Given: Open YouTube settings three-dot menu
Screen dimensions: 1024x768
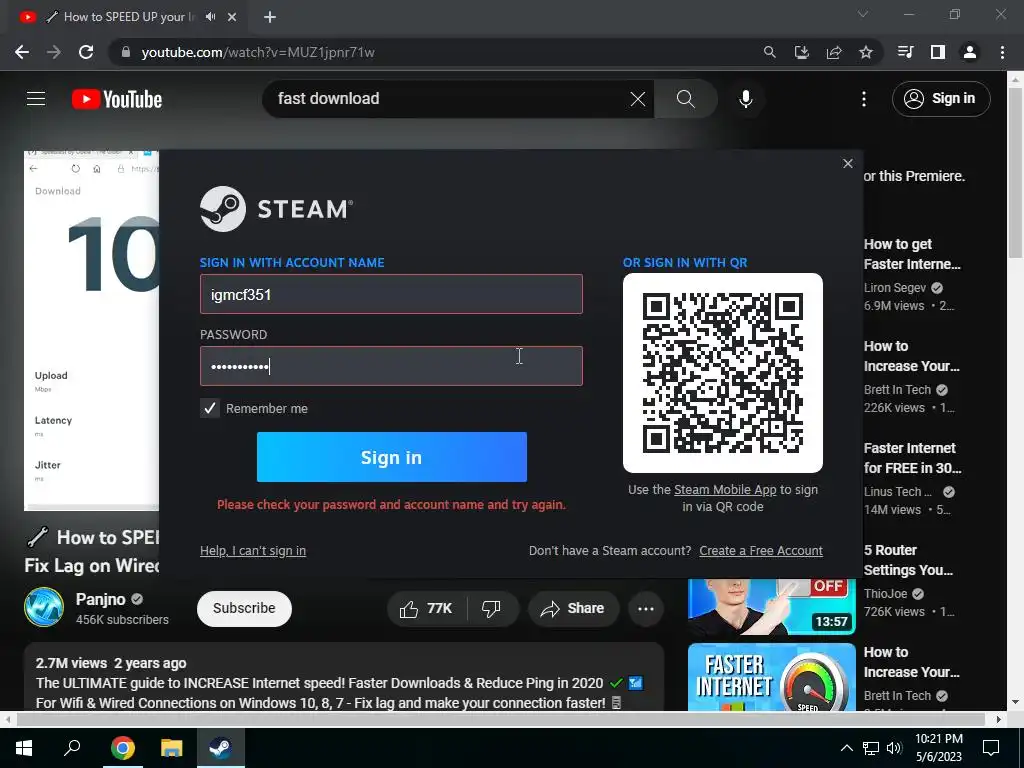Looking at the screenshot, I should 864,99.
